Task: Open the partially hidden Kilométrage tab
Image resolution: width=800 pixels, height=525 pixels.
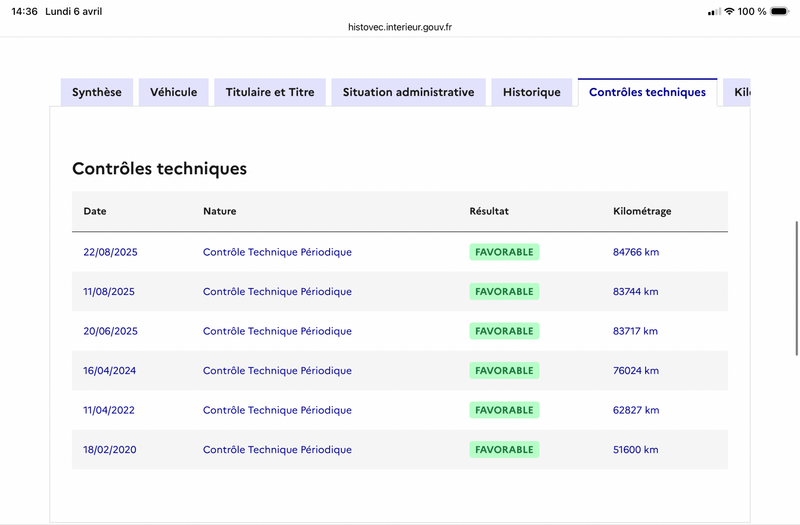Action: [x=740, y=92]
